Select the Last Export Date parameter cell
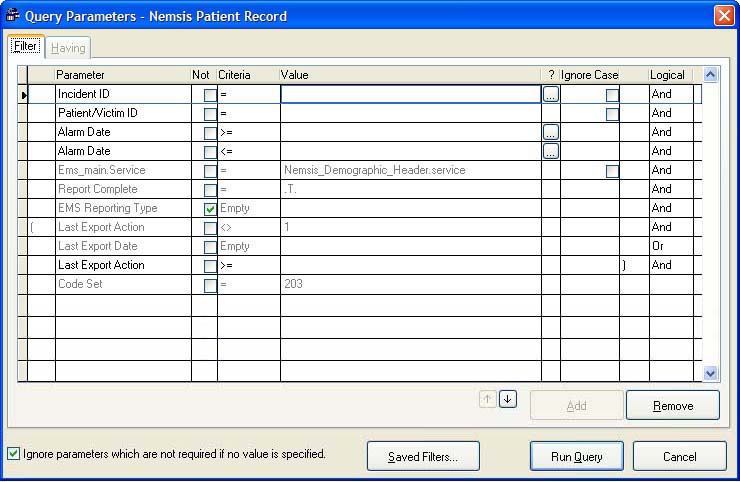 click(x=123, y=246)
